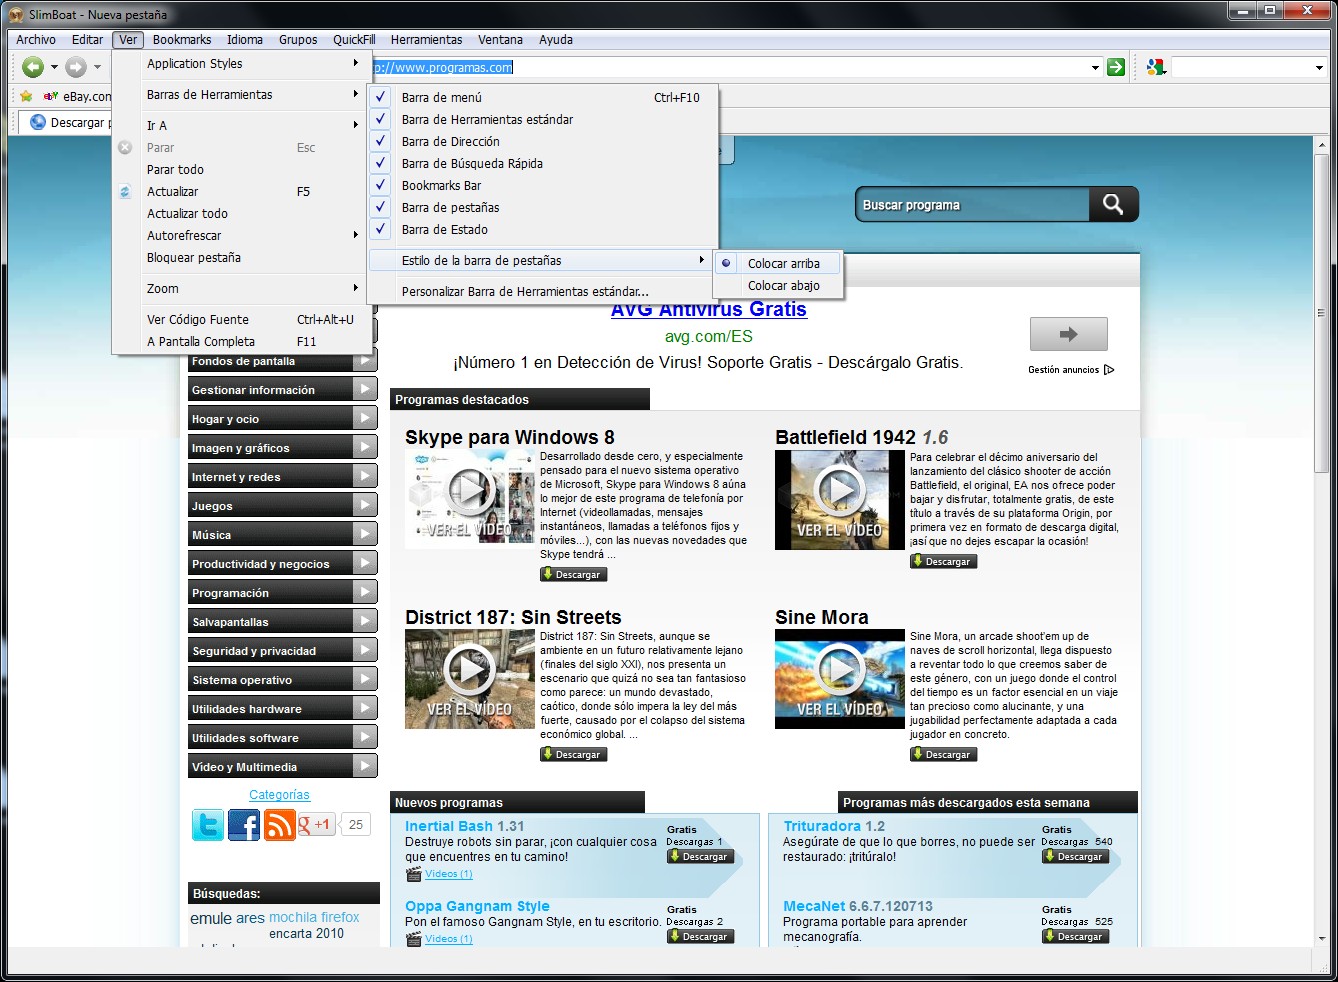Click the search engine icon in quick search
Viewport: 1338px width, 982px height.
(1156, 67)
